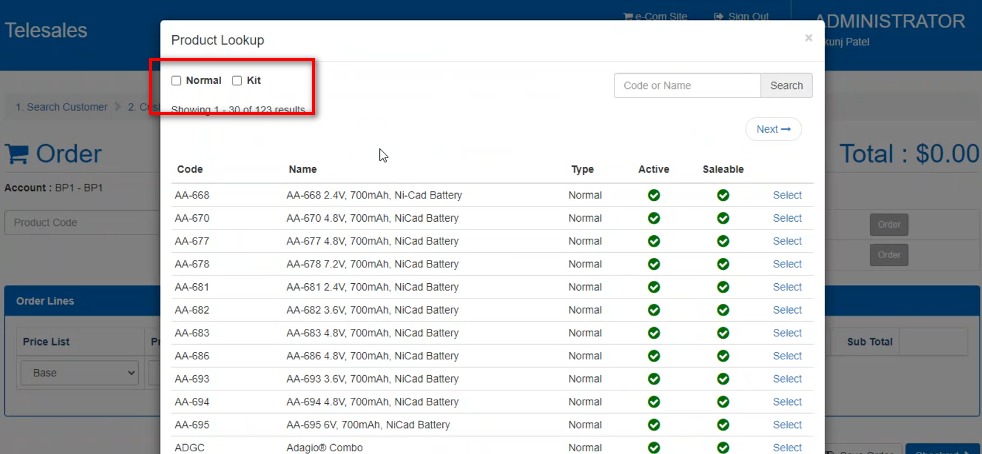Click the Active check icon for AA-694
This screenshot has height=454, width=982.
click(654, 402)
